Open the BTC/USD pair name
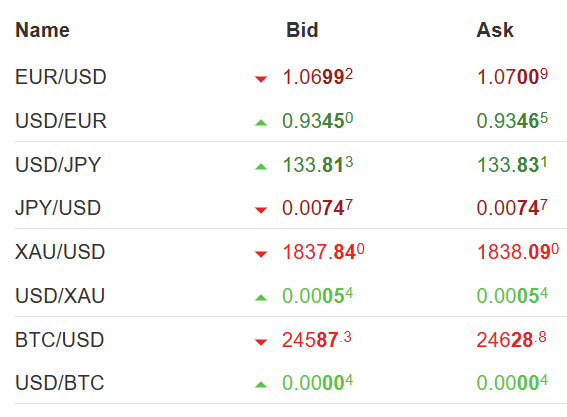The image size is (567, 417). 60,340
